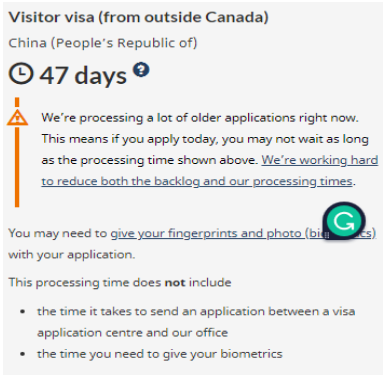Click the 47 days processing time text
383x377 pixels.
83,75
